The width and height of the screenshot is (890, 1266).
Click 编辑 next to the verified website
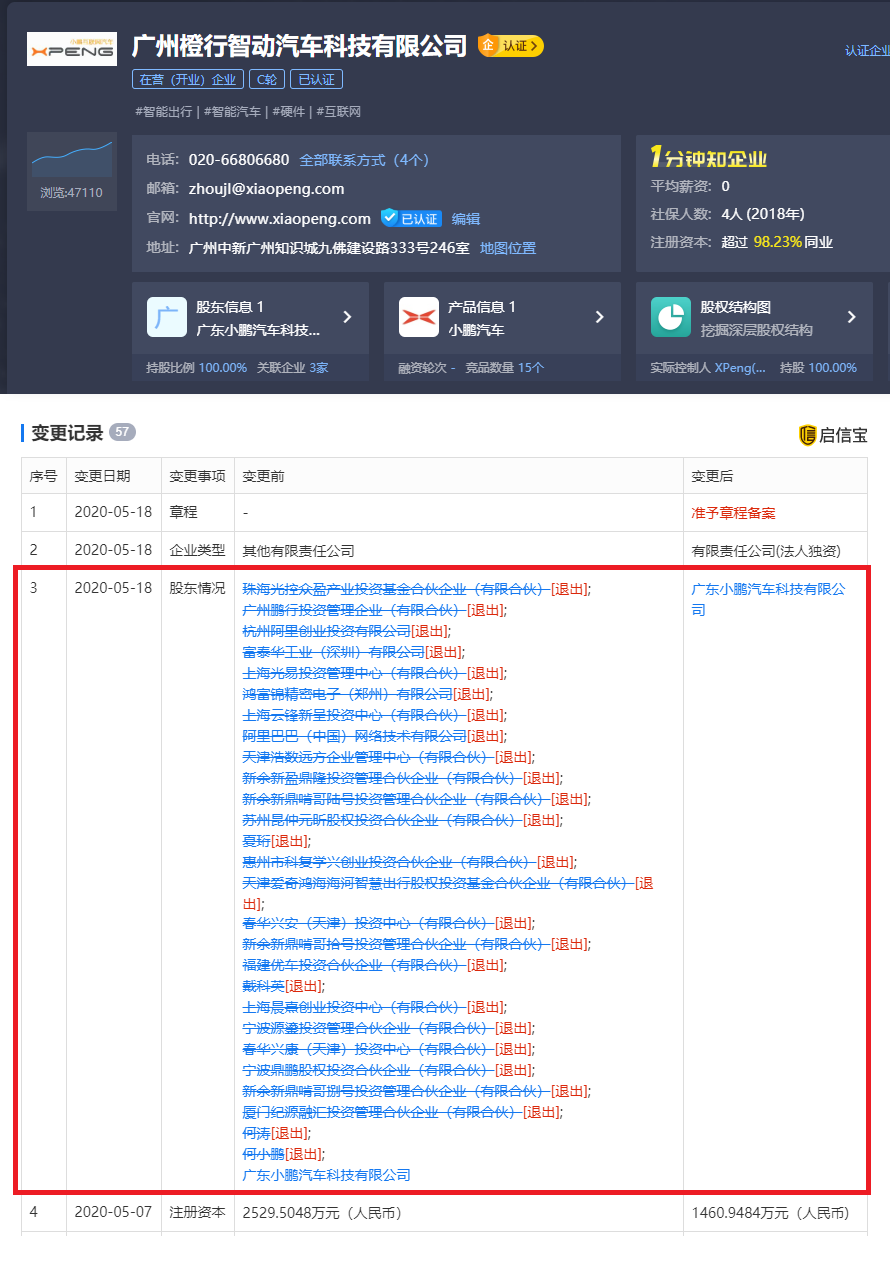click(466, 218)
